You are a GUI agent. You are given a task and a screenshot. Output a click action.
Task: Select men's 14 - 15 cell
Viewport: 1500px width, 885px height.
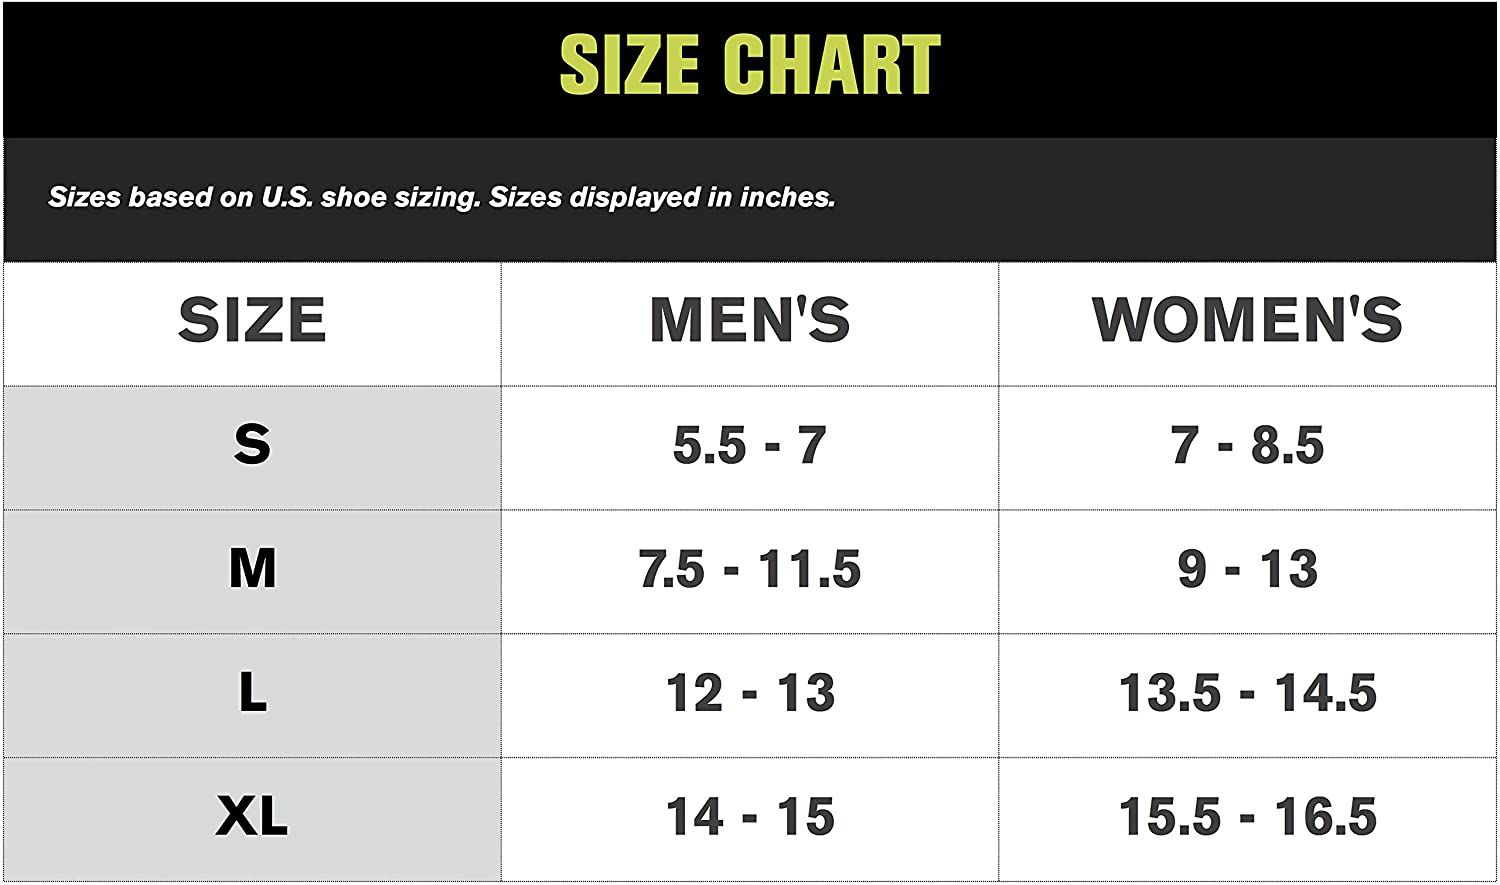(x=750, y=817)
